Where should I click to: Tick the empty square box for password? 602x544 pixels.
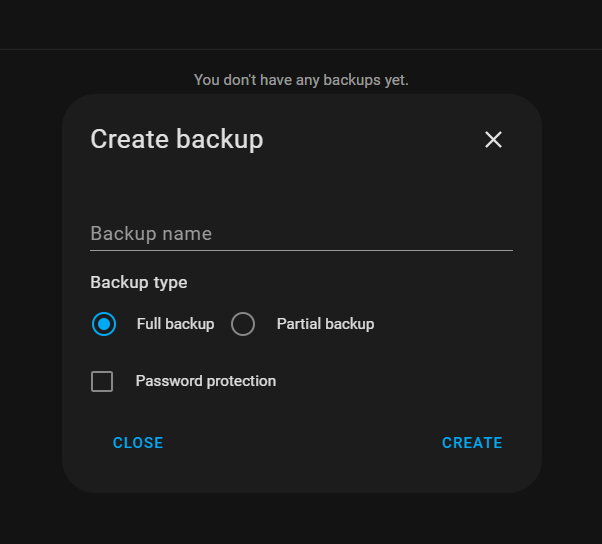pyautogui.click(x=102, y=381)
